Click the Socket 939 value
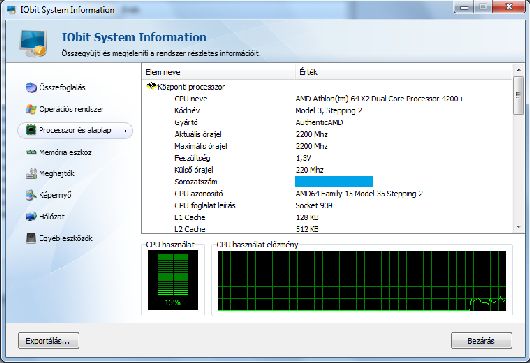The width and height of the screenshot is (530, 363). 314,205
